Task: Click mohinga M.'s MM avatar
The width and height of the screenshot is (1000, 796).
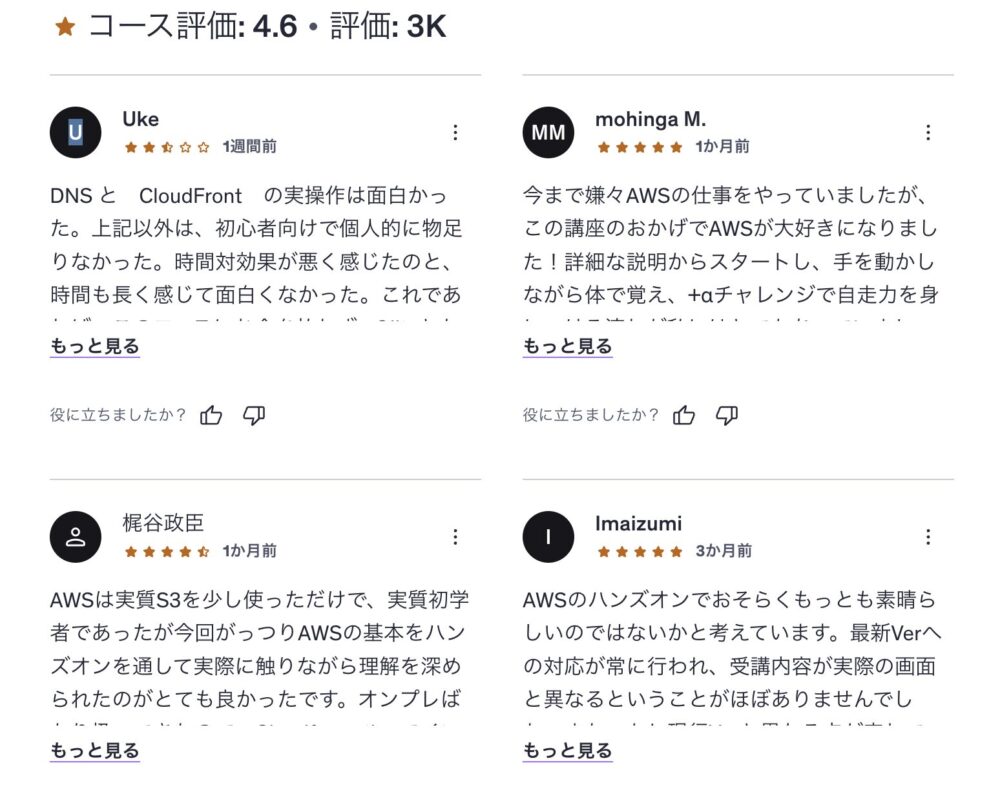Action: tap(548, 133)
